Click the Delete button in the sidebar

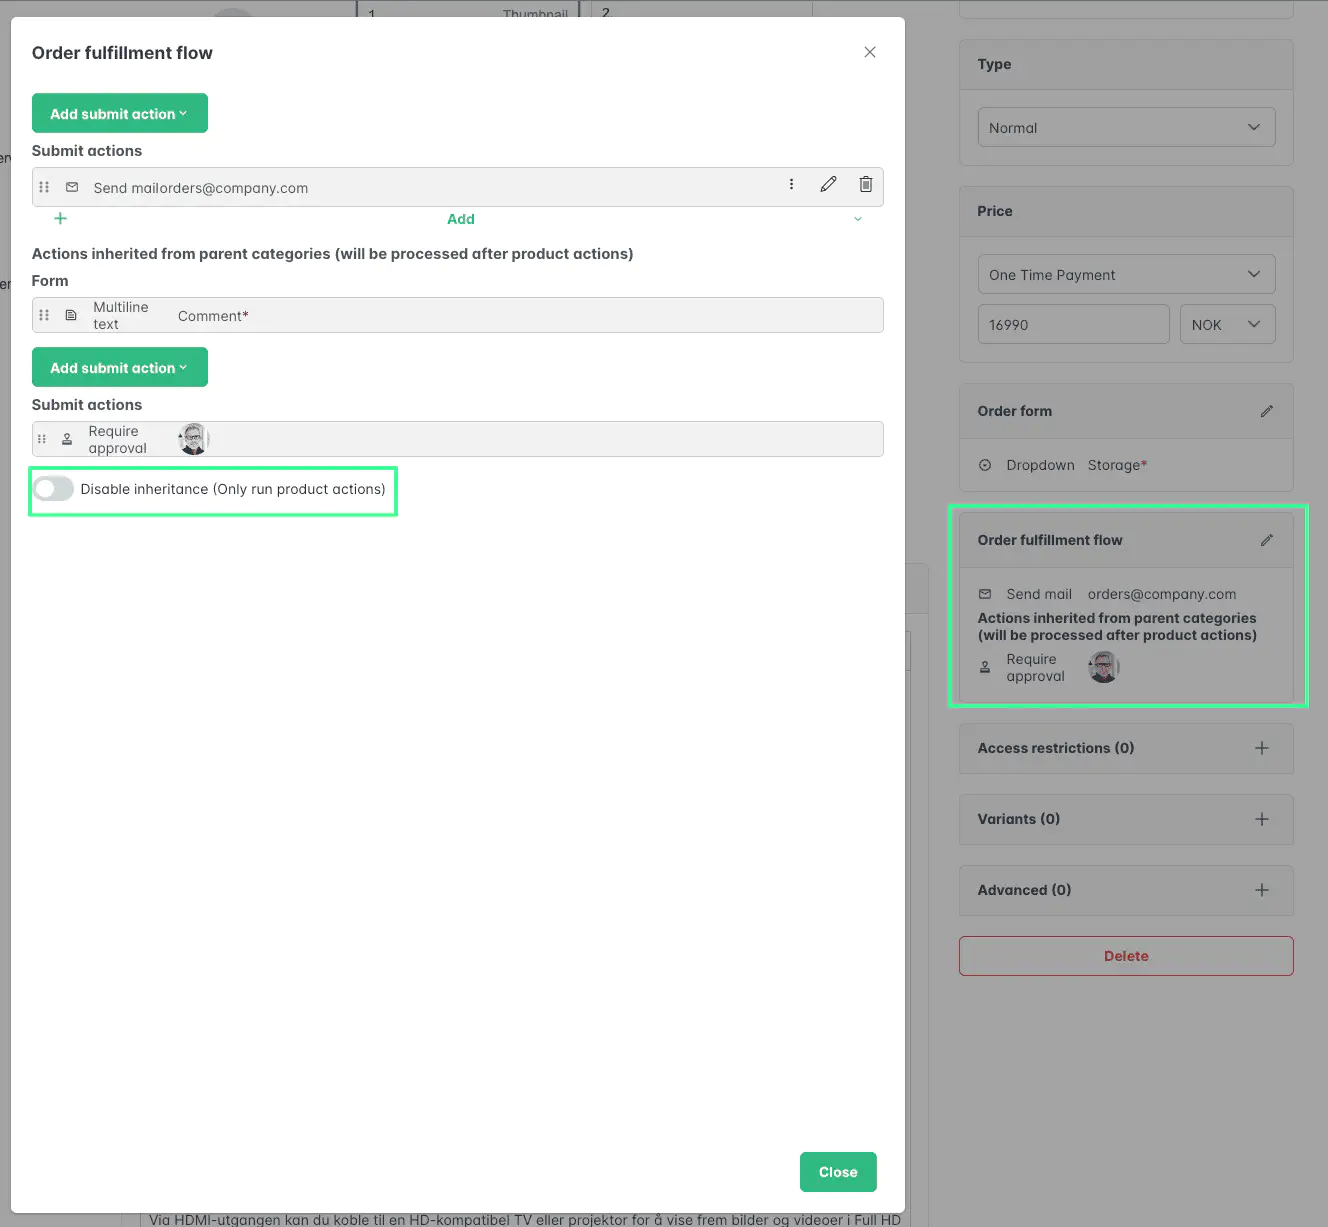[x=1126, y=956]
